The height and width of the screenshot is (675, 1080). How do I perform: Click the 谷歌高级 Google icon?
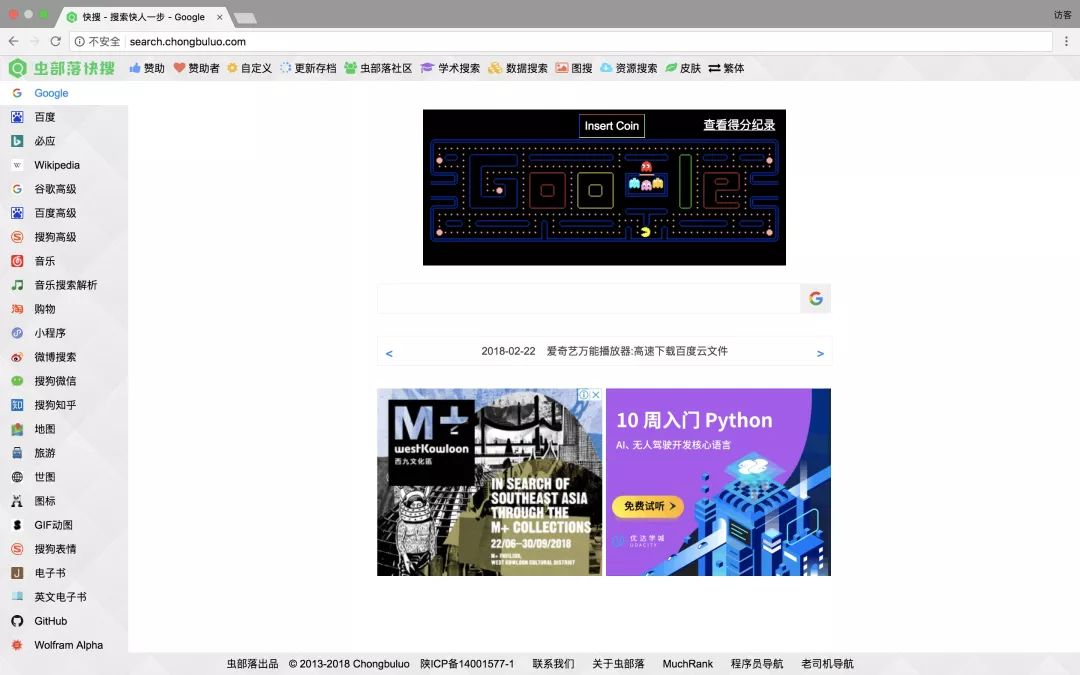click(17, 189)
